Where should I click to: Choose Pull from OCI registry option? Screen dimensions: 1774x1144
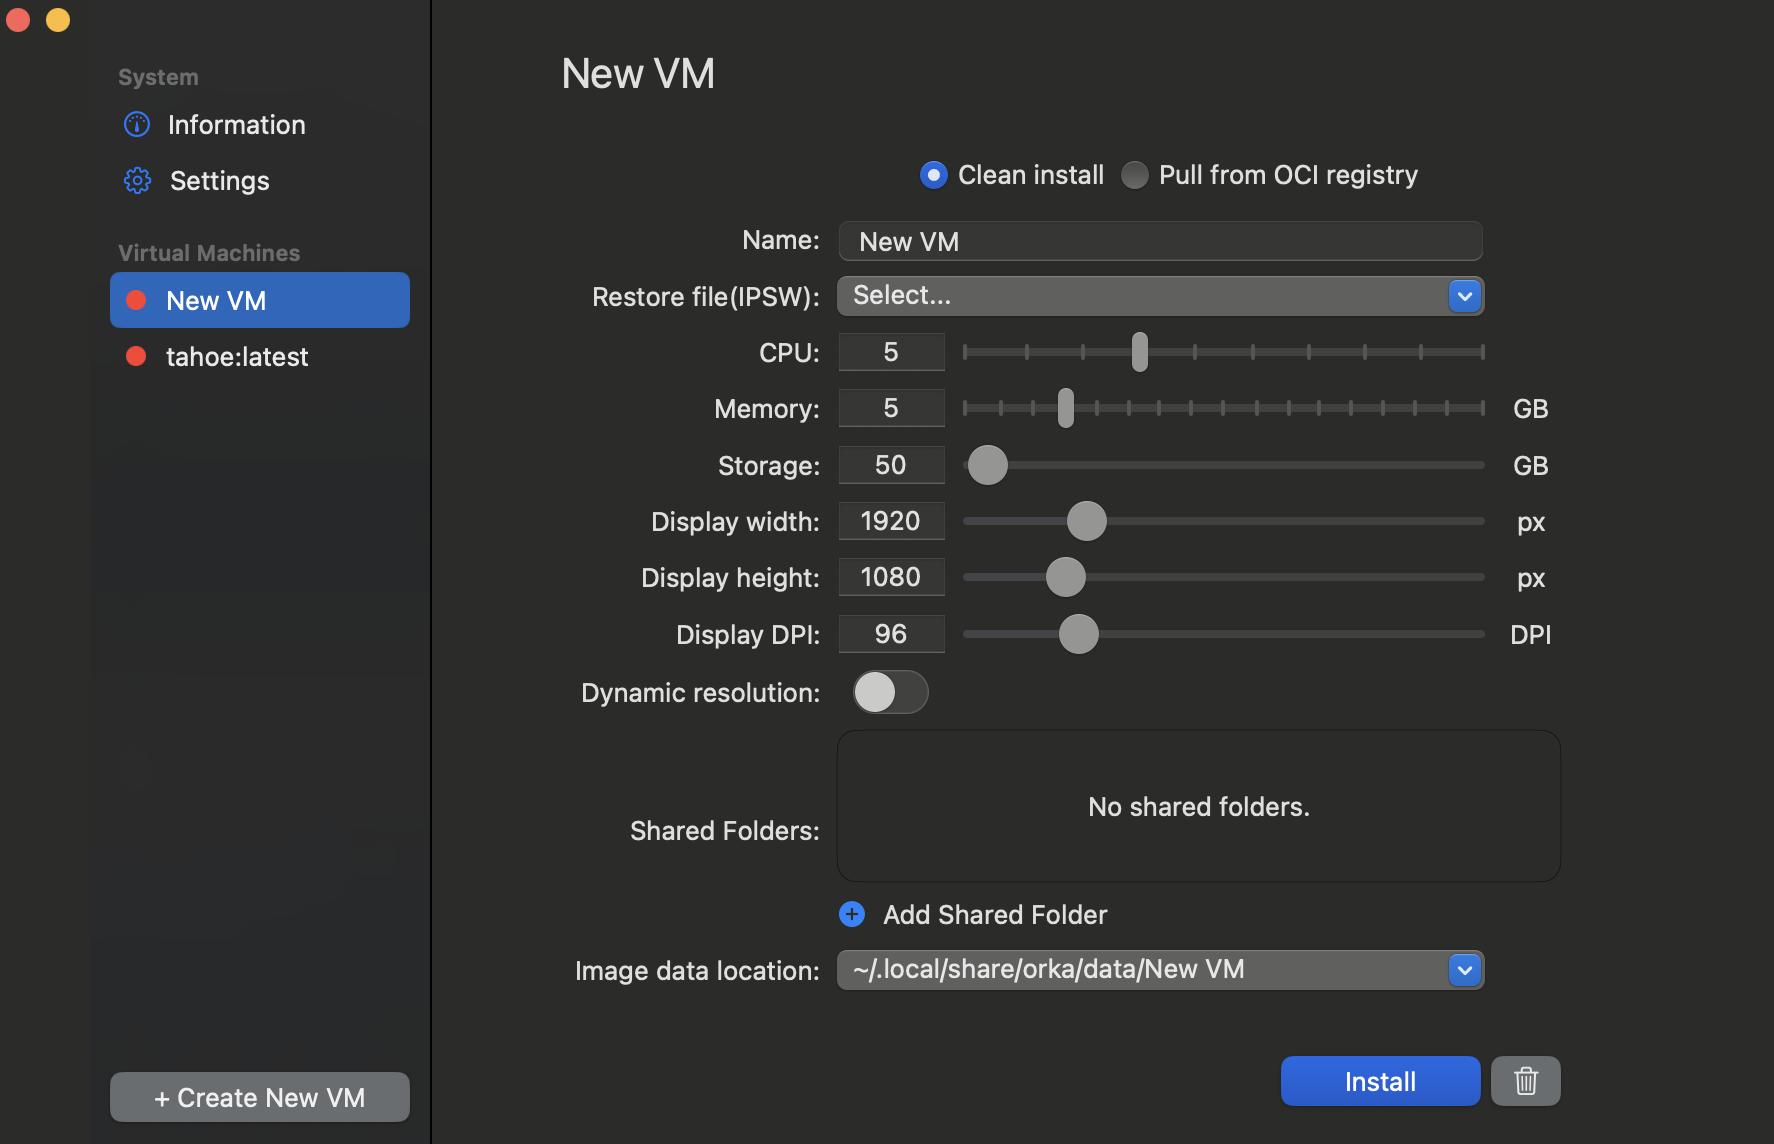(1135, 175)
